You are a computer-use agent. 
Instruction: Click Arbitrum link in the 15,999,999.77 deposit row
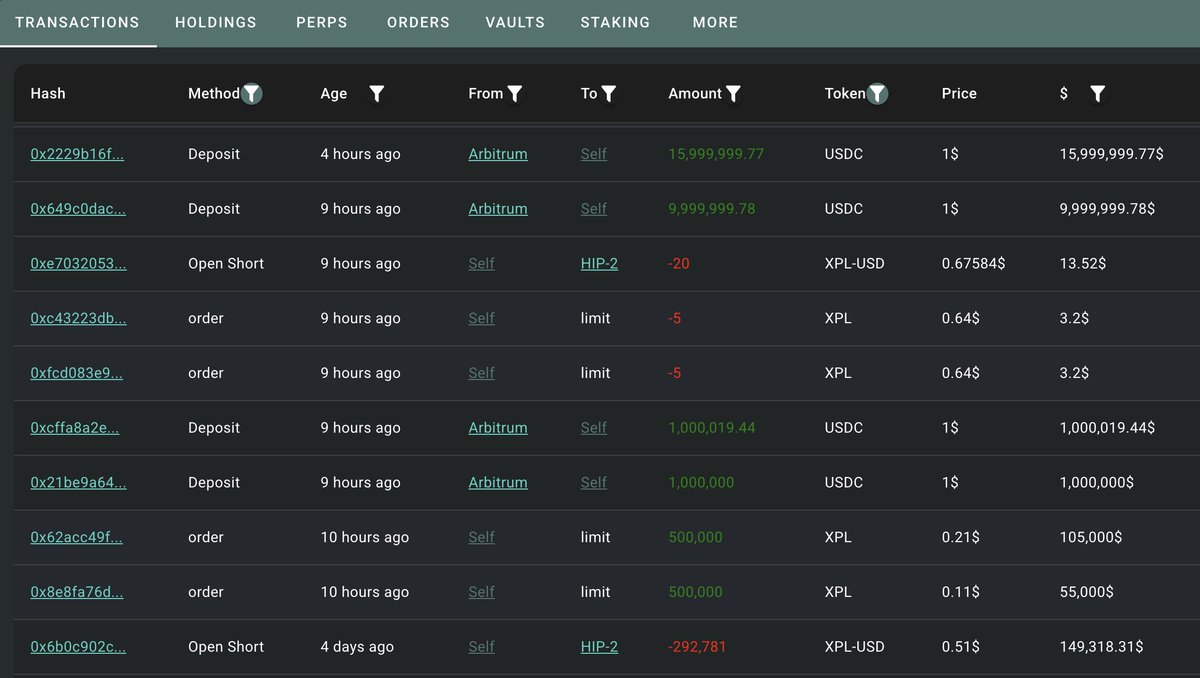pyautogui.click(x=498, y=154)
